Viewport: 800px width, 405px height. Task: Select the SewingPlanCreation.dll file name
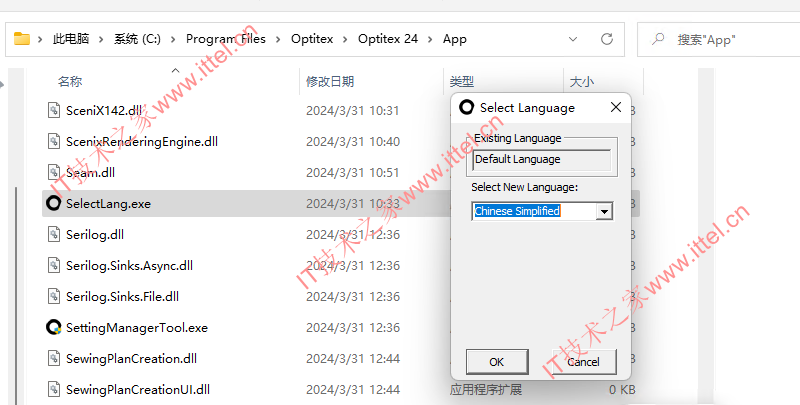(x=131, y=359)
